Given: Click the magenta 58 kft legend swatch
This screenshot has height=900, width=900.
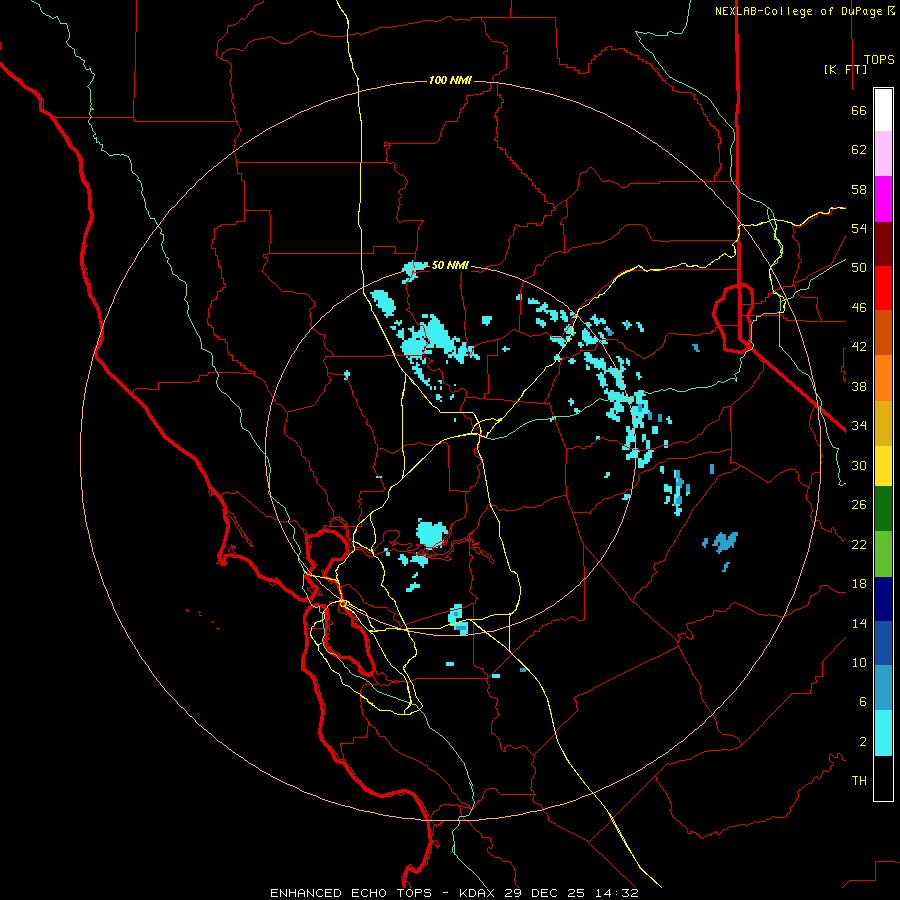Looking at the screenshot, I should [883, 199].
